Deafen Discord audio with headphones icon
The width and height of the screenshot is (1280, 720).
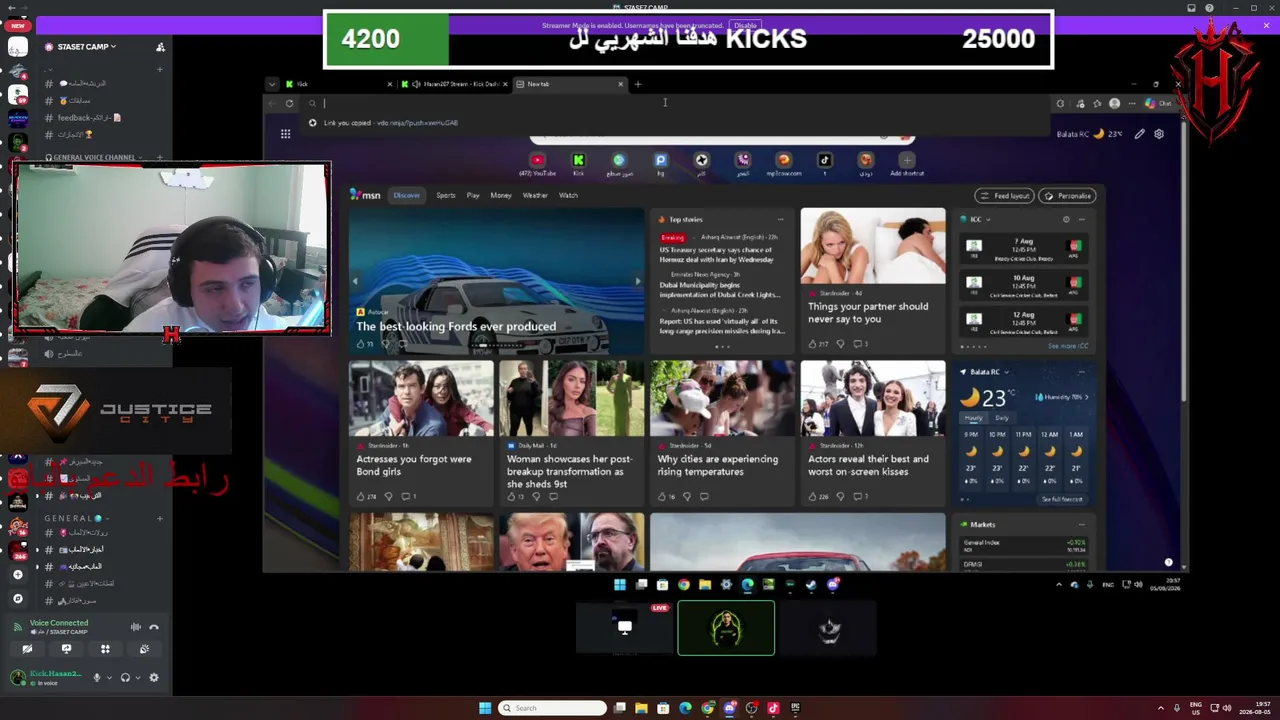[125, 678]
